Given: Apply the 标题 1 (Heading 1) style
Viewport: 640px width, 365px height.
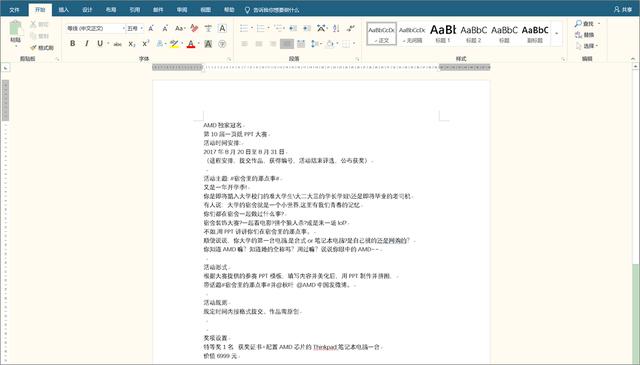Looking at the screenshot, I should 443,33.
